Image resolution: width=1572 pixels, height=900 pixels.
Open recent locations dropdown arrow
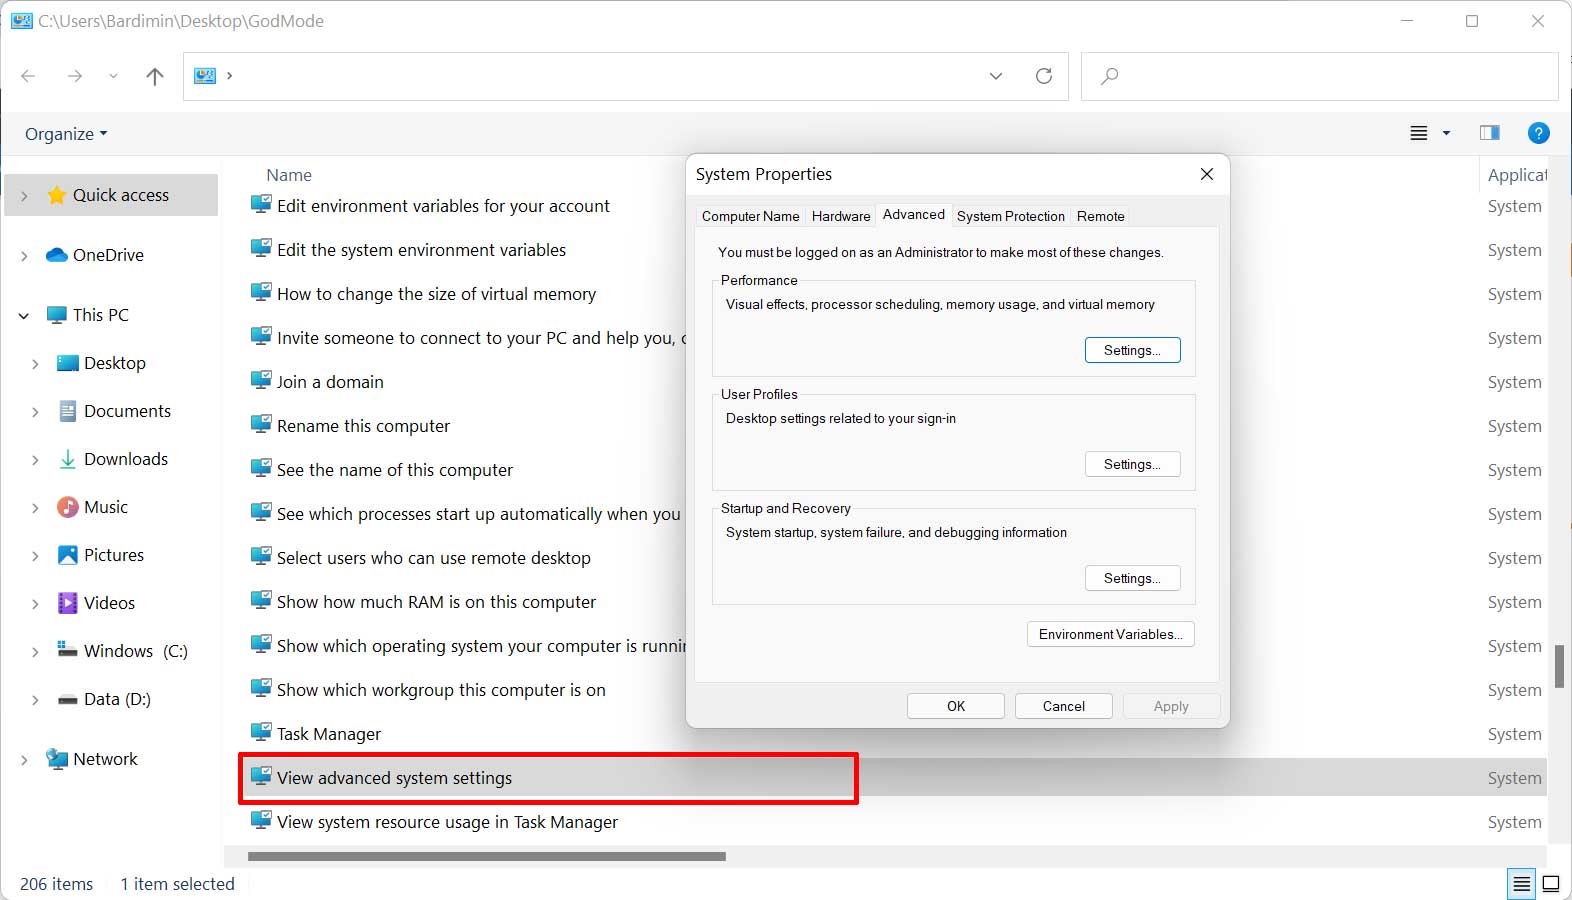pos(113,76)
